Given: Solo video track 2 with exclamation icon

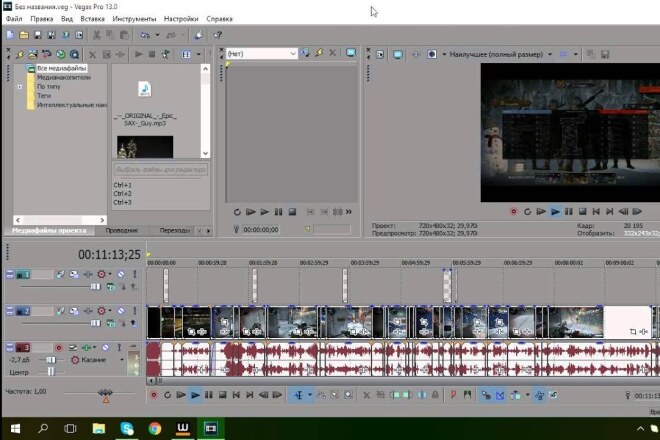Looking at the screenshot, I should point(135,311).
